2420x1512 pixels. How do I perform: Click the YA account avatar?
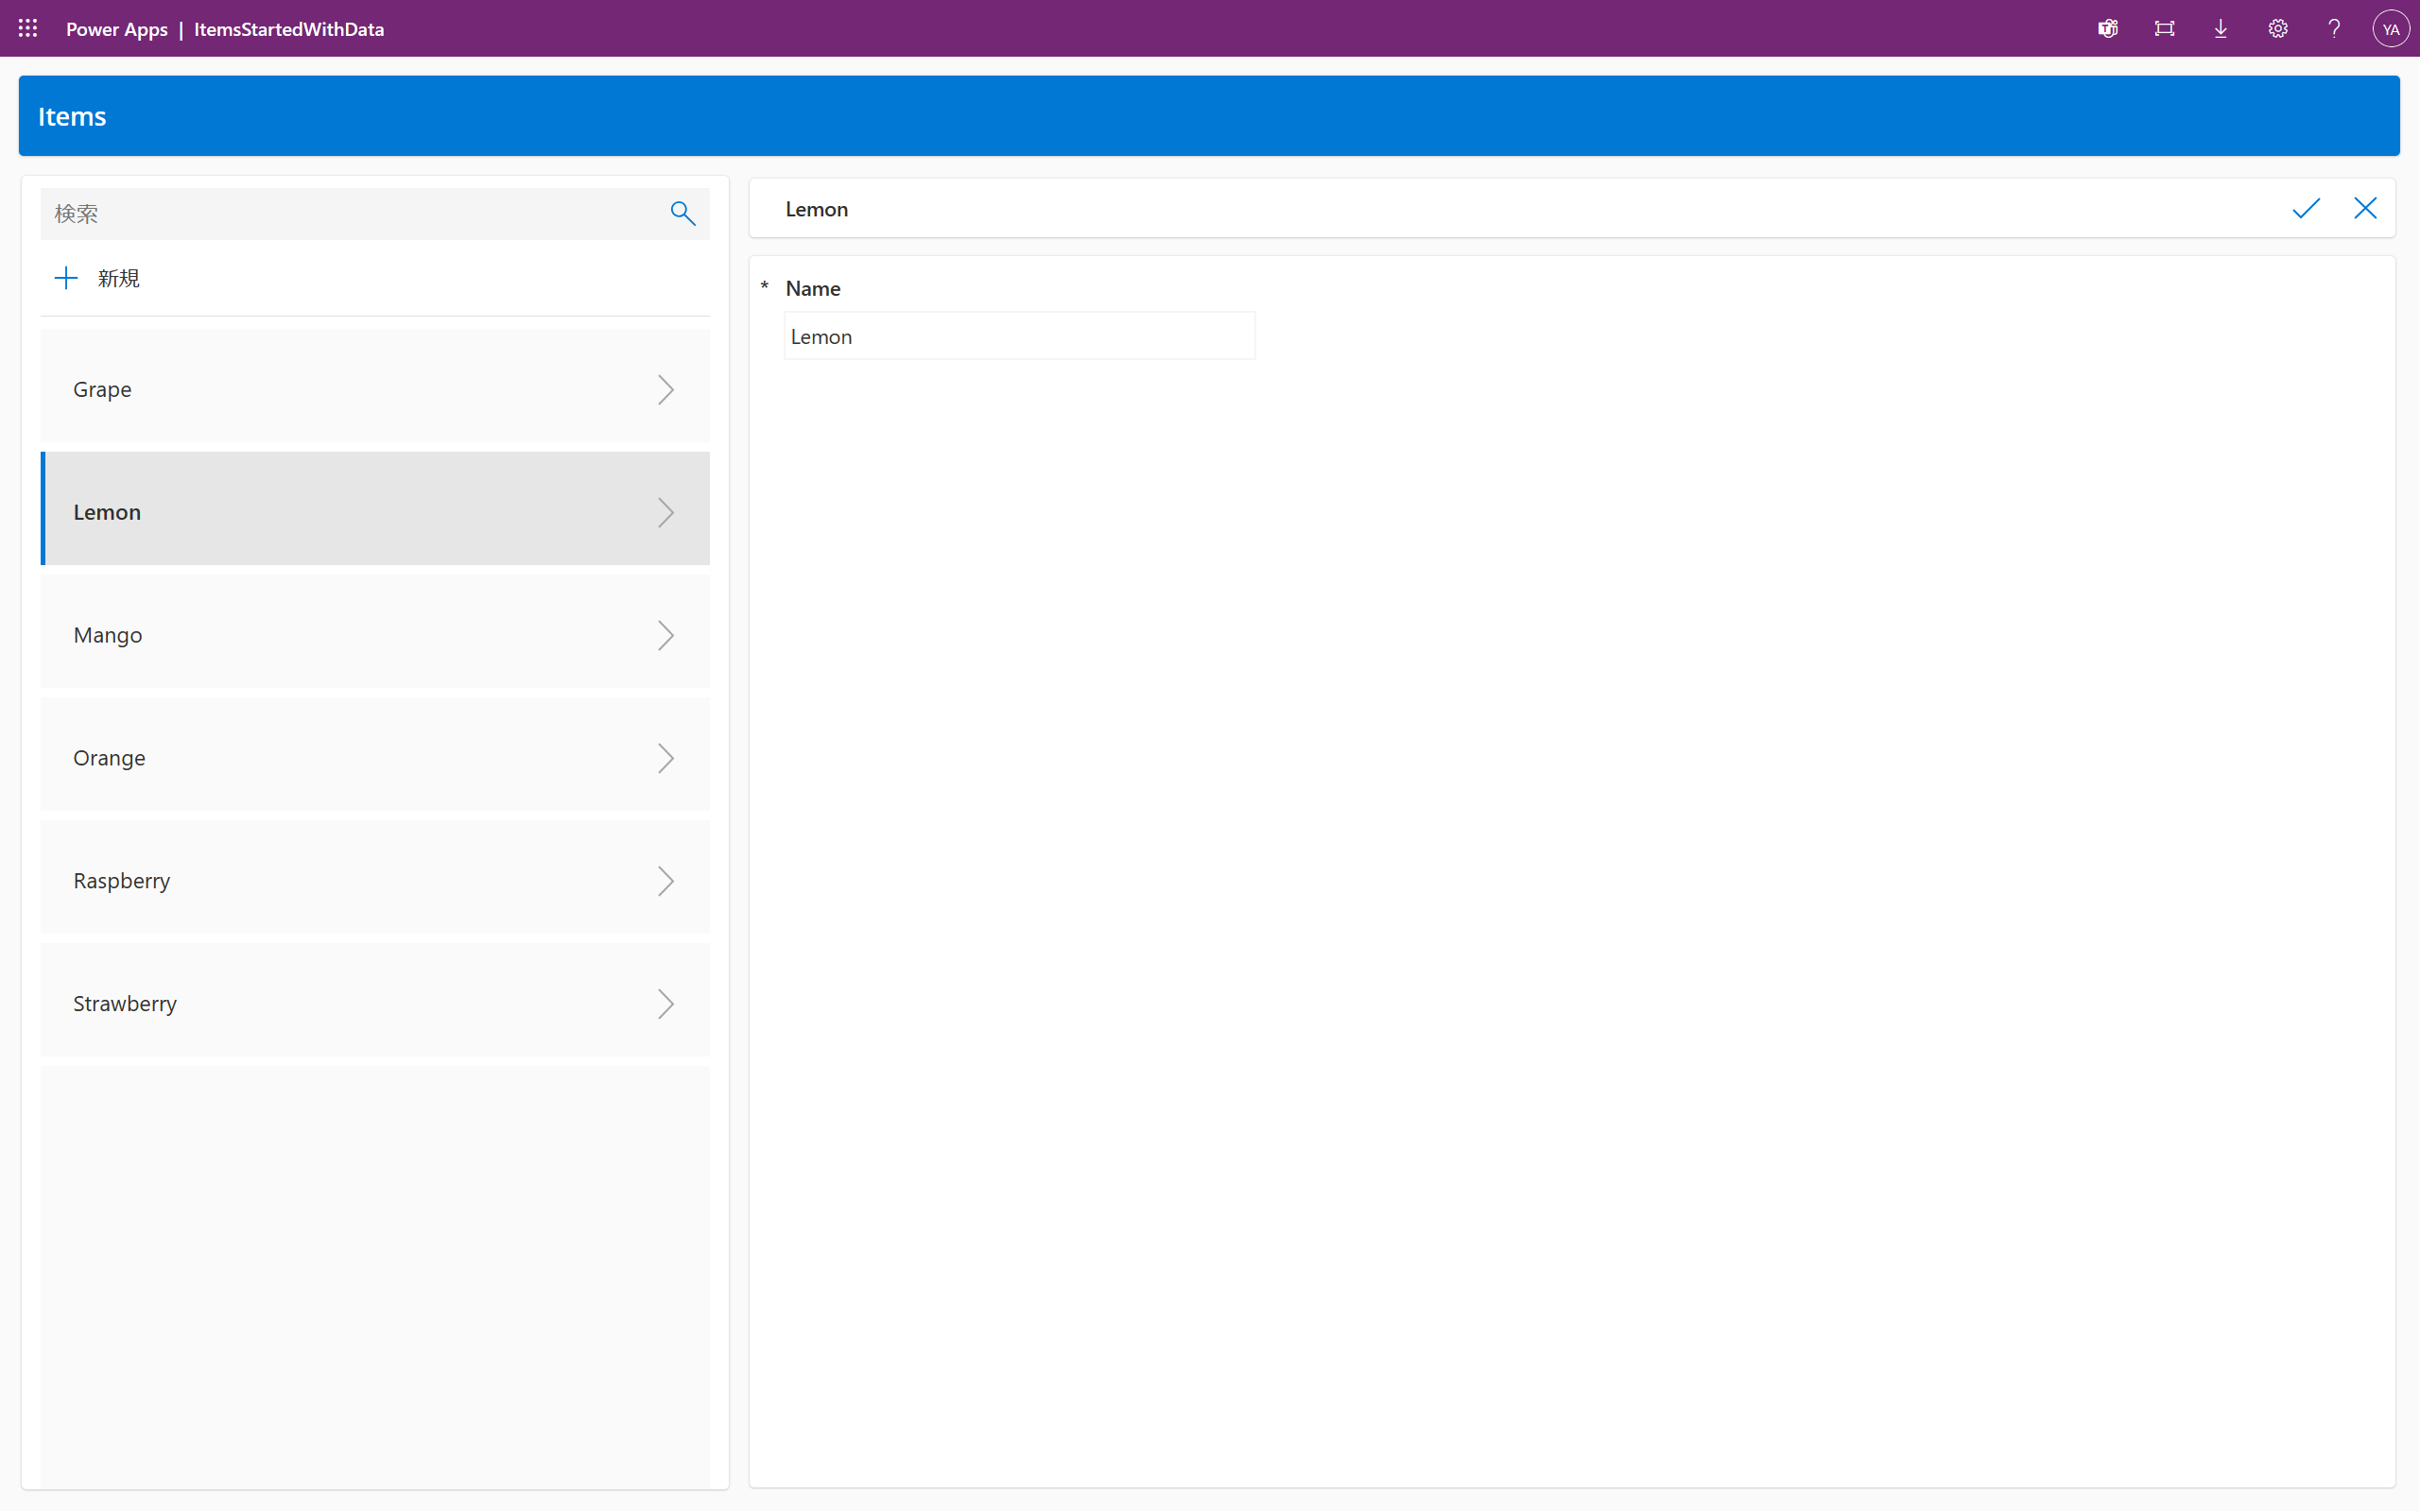[x=2390, y=28]
